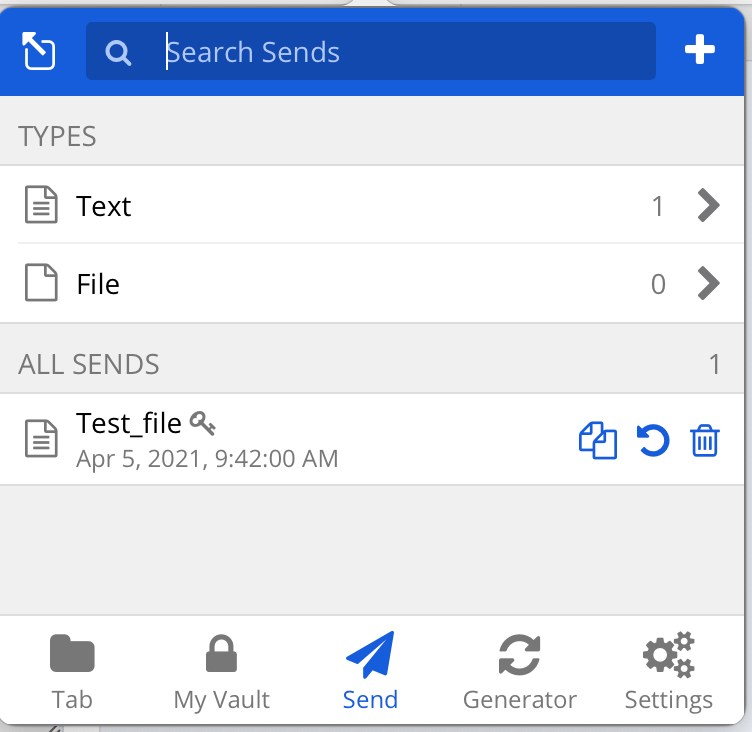
Task: Add a new Send with plus icon
Action: pos(699,49)
